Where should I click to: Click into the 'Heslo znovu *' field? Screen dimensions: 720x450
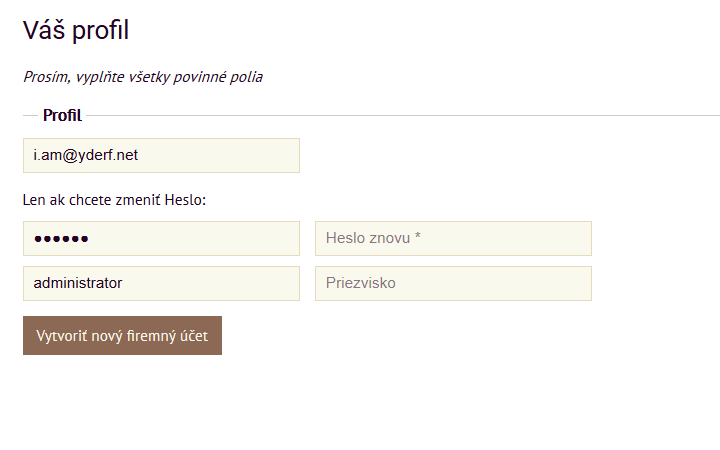coord(453,238)
